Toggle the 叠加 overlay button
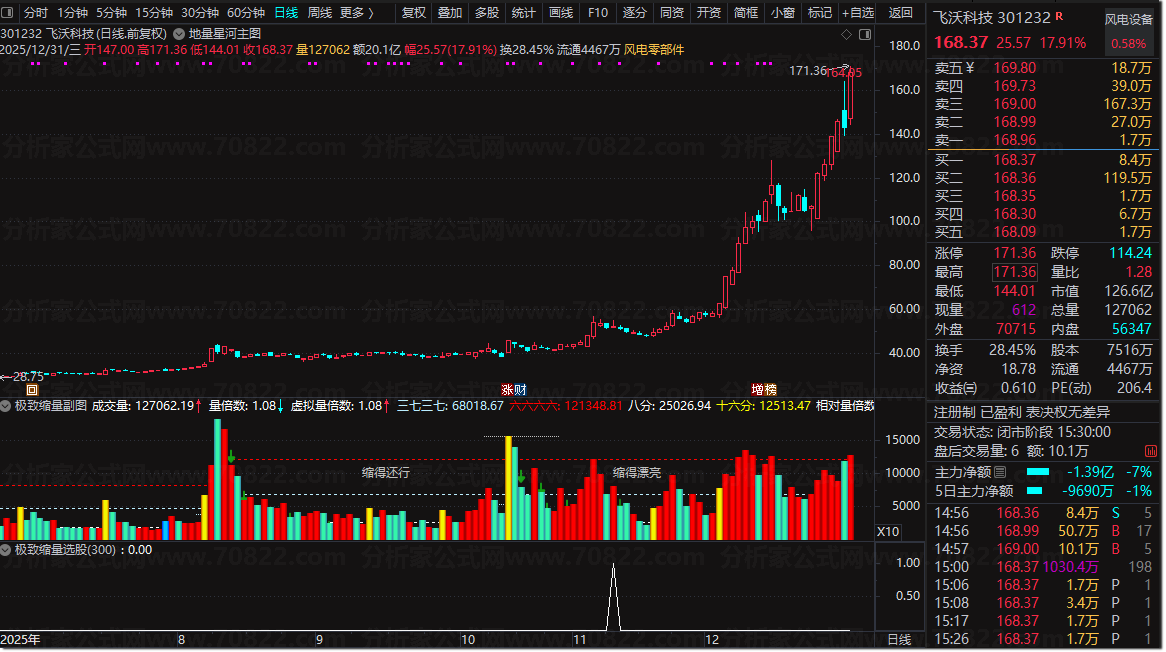Viewport: 1166px width, 652px height. pyautogui.click(x=450, y=13)
